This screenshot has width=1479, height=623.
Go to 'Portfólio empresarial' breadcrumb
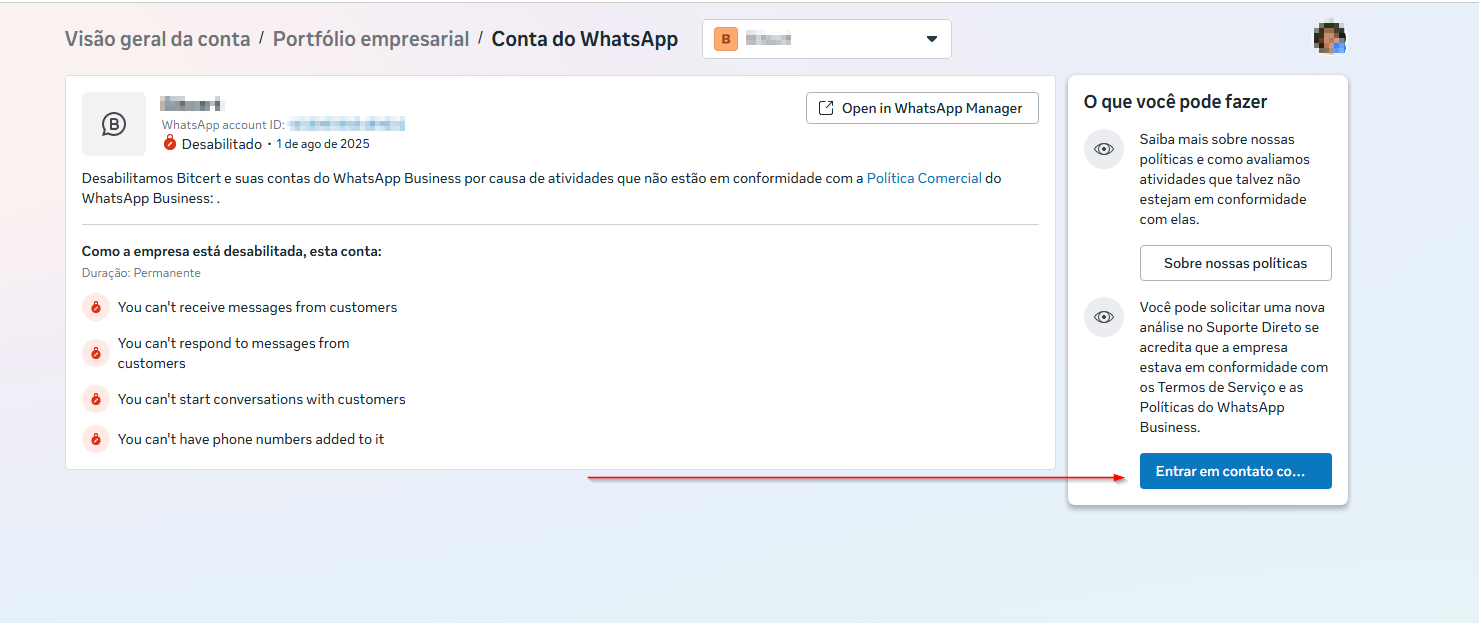[x=371, y=39]
